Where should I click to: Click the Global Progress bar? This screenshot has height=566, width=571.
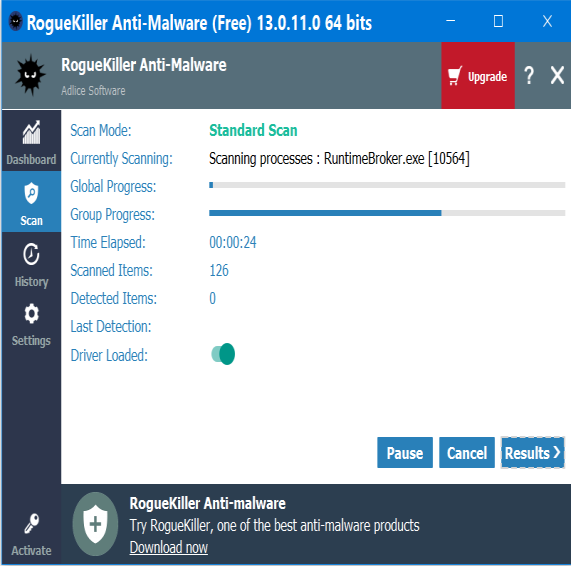(387, 185)
